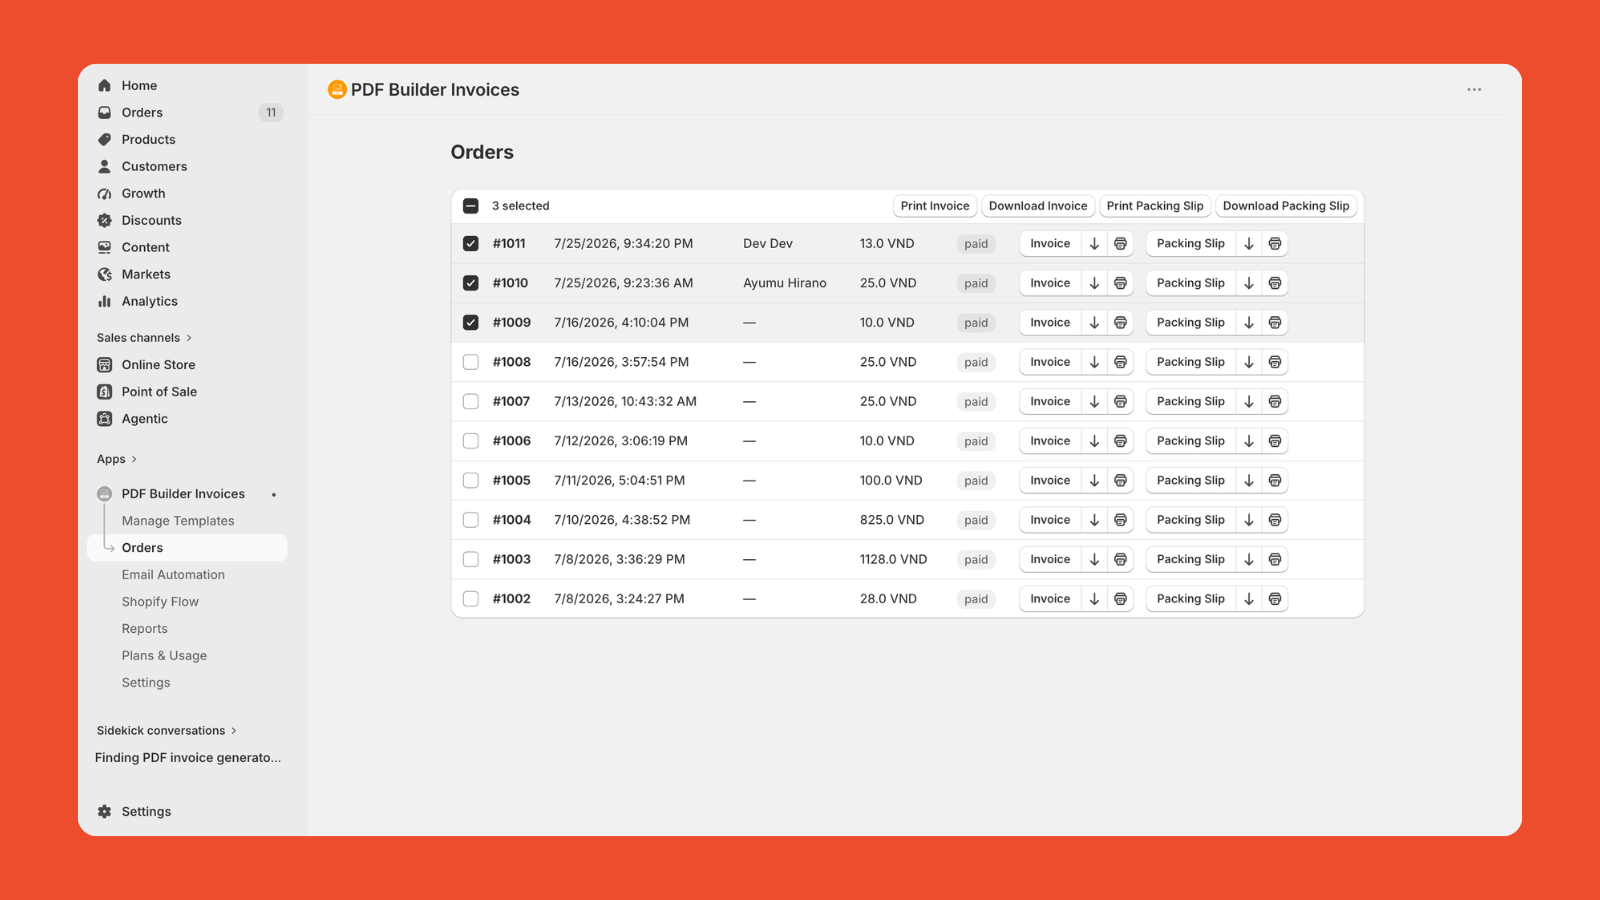Print invoice for order #1005
This screenshot has width=1600, height=900.
coord(1121,481)
